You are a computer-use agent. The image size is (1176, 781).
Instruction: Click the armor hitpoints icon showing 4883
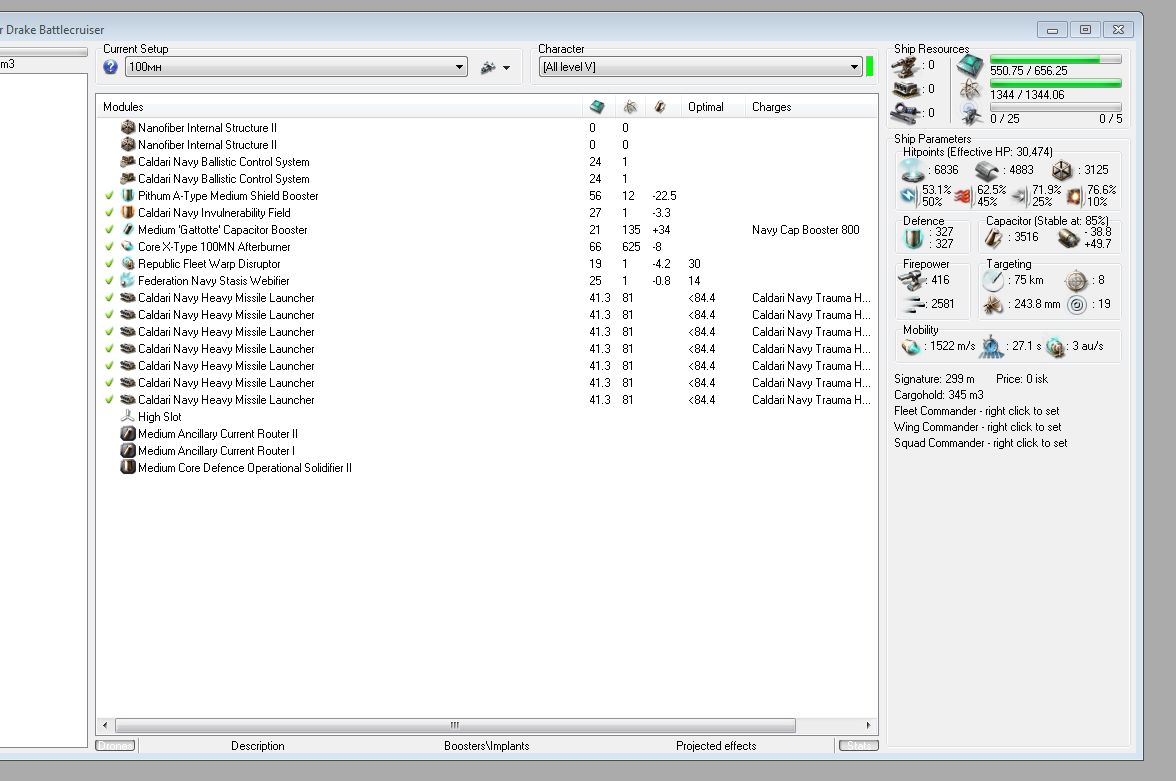coord(986,171)
